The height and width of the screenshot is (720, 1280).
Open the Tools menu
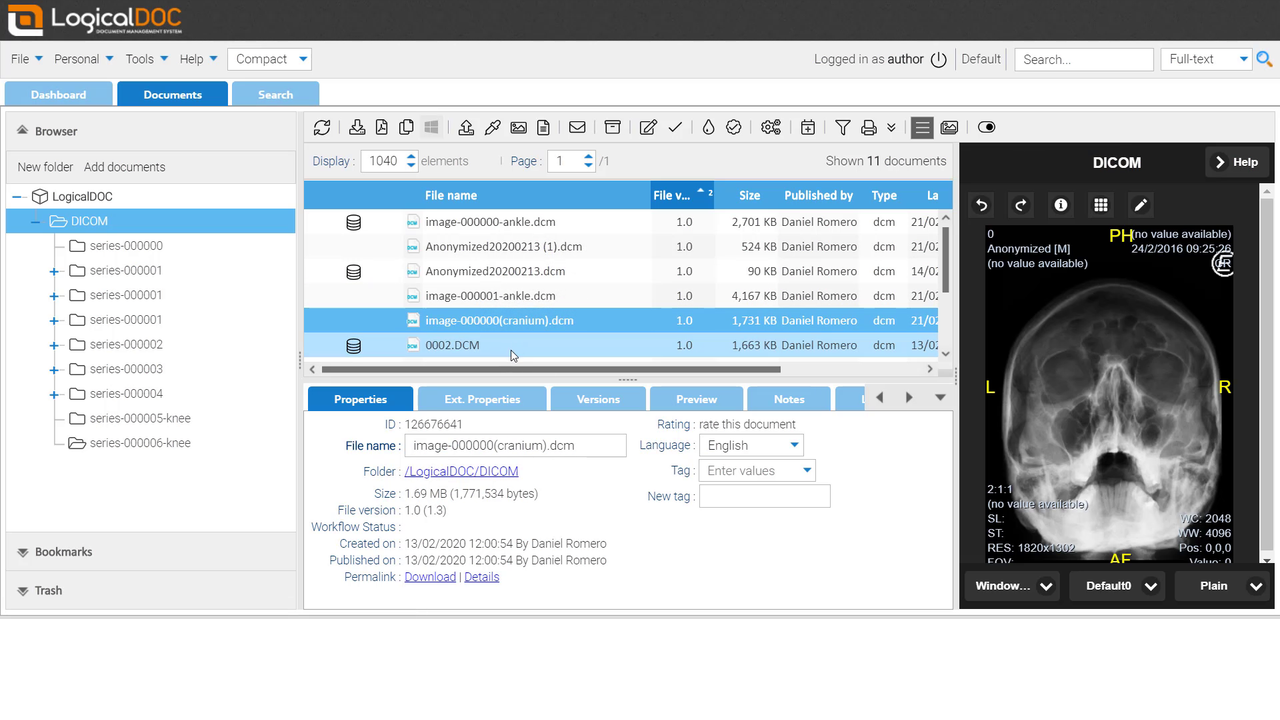coord(140,58)
